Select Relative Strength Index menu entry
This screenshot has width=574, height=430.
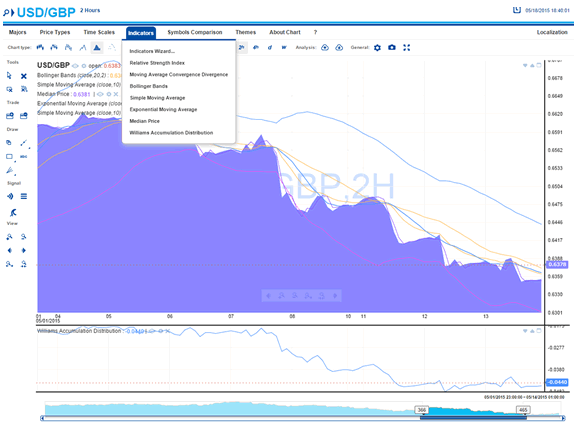click(x=157, y=63)
